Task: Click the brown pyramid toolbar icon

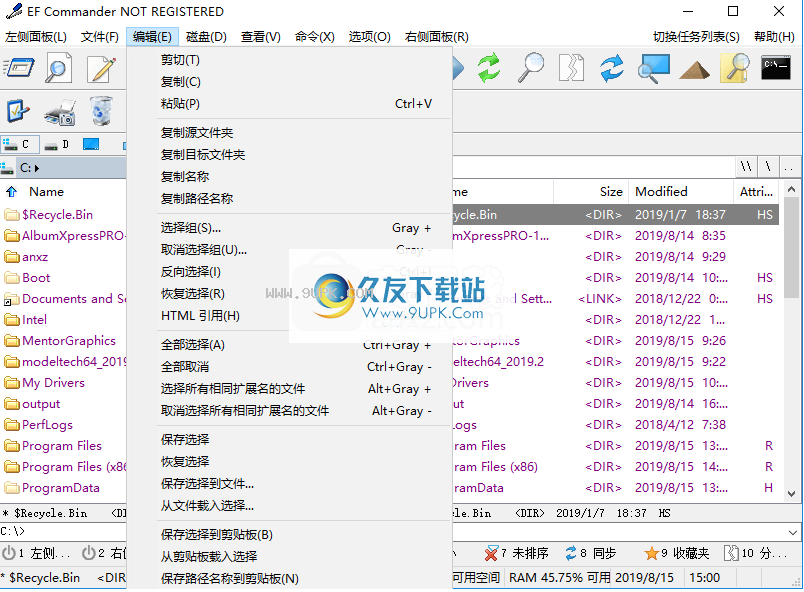Action: [x=694, y=70]
